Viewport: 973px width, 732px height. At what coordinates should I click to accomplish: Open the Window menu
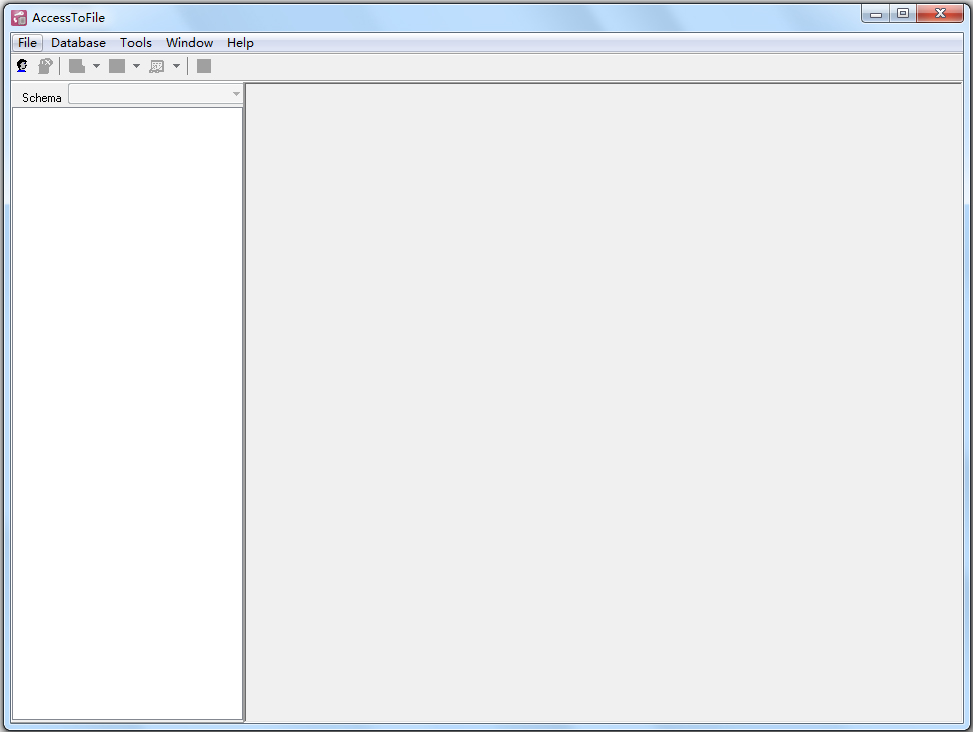189,43
